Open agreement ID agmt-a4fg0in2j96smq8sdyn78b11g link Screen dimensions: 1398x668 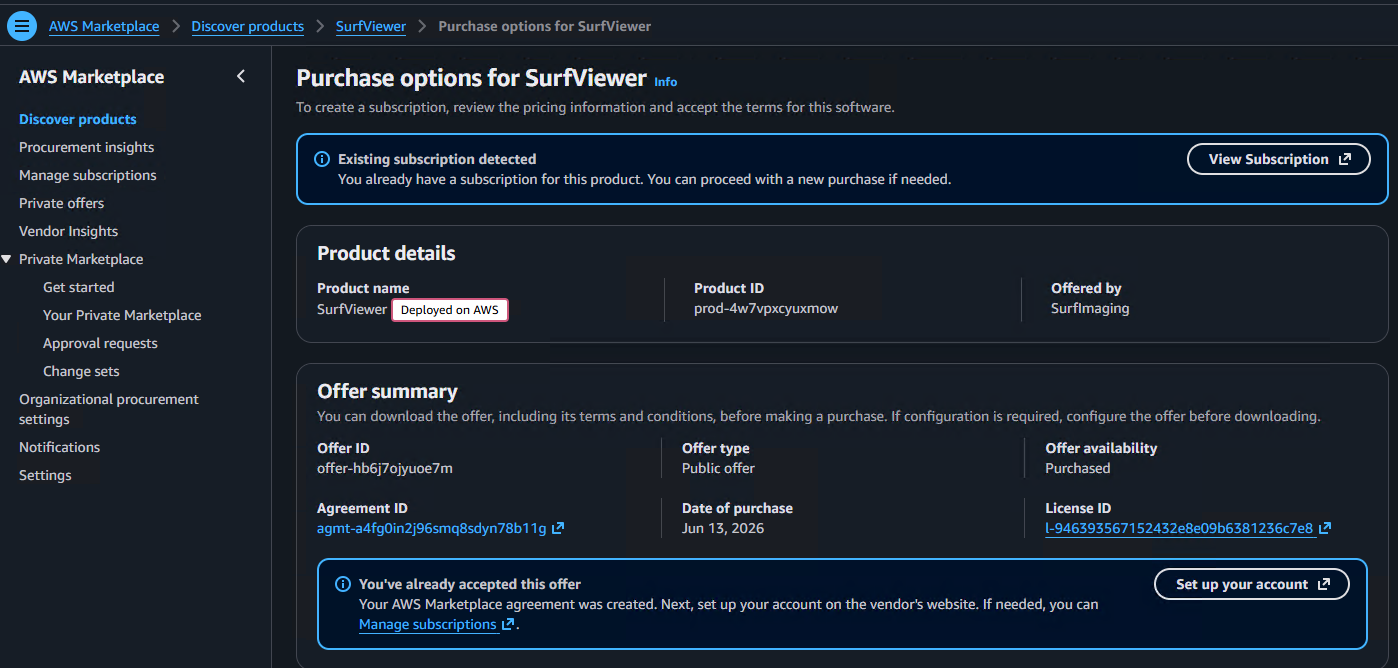(432, 528)
